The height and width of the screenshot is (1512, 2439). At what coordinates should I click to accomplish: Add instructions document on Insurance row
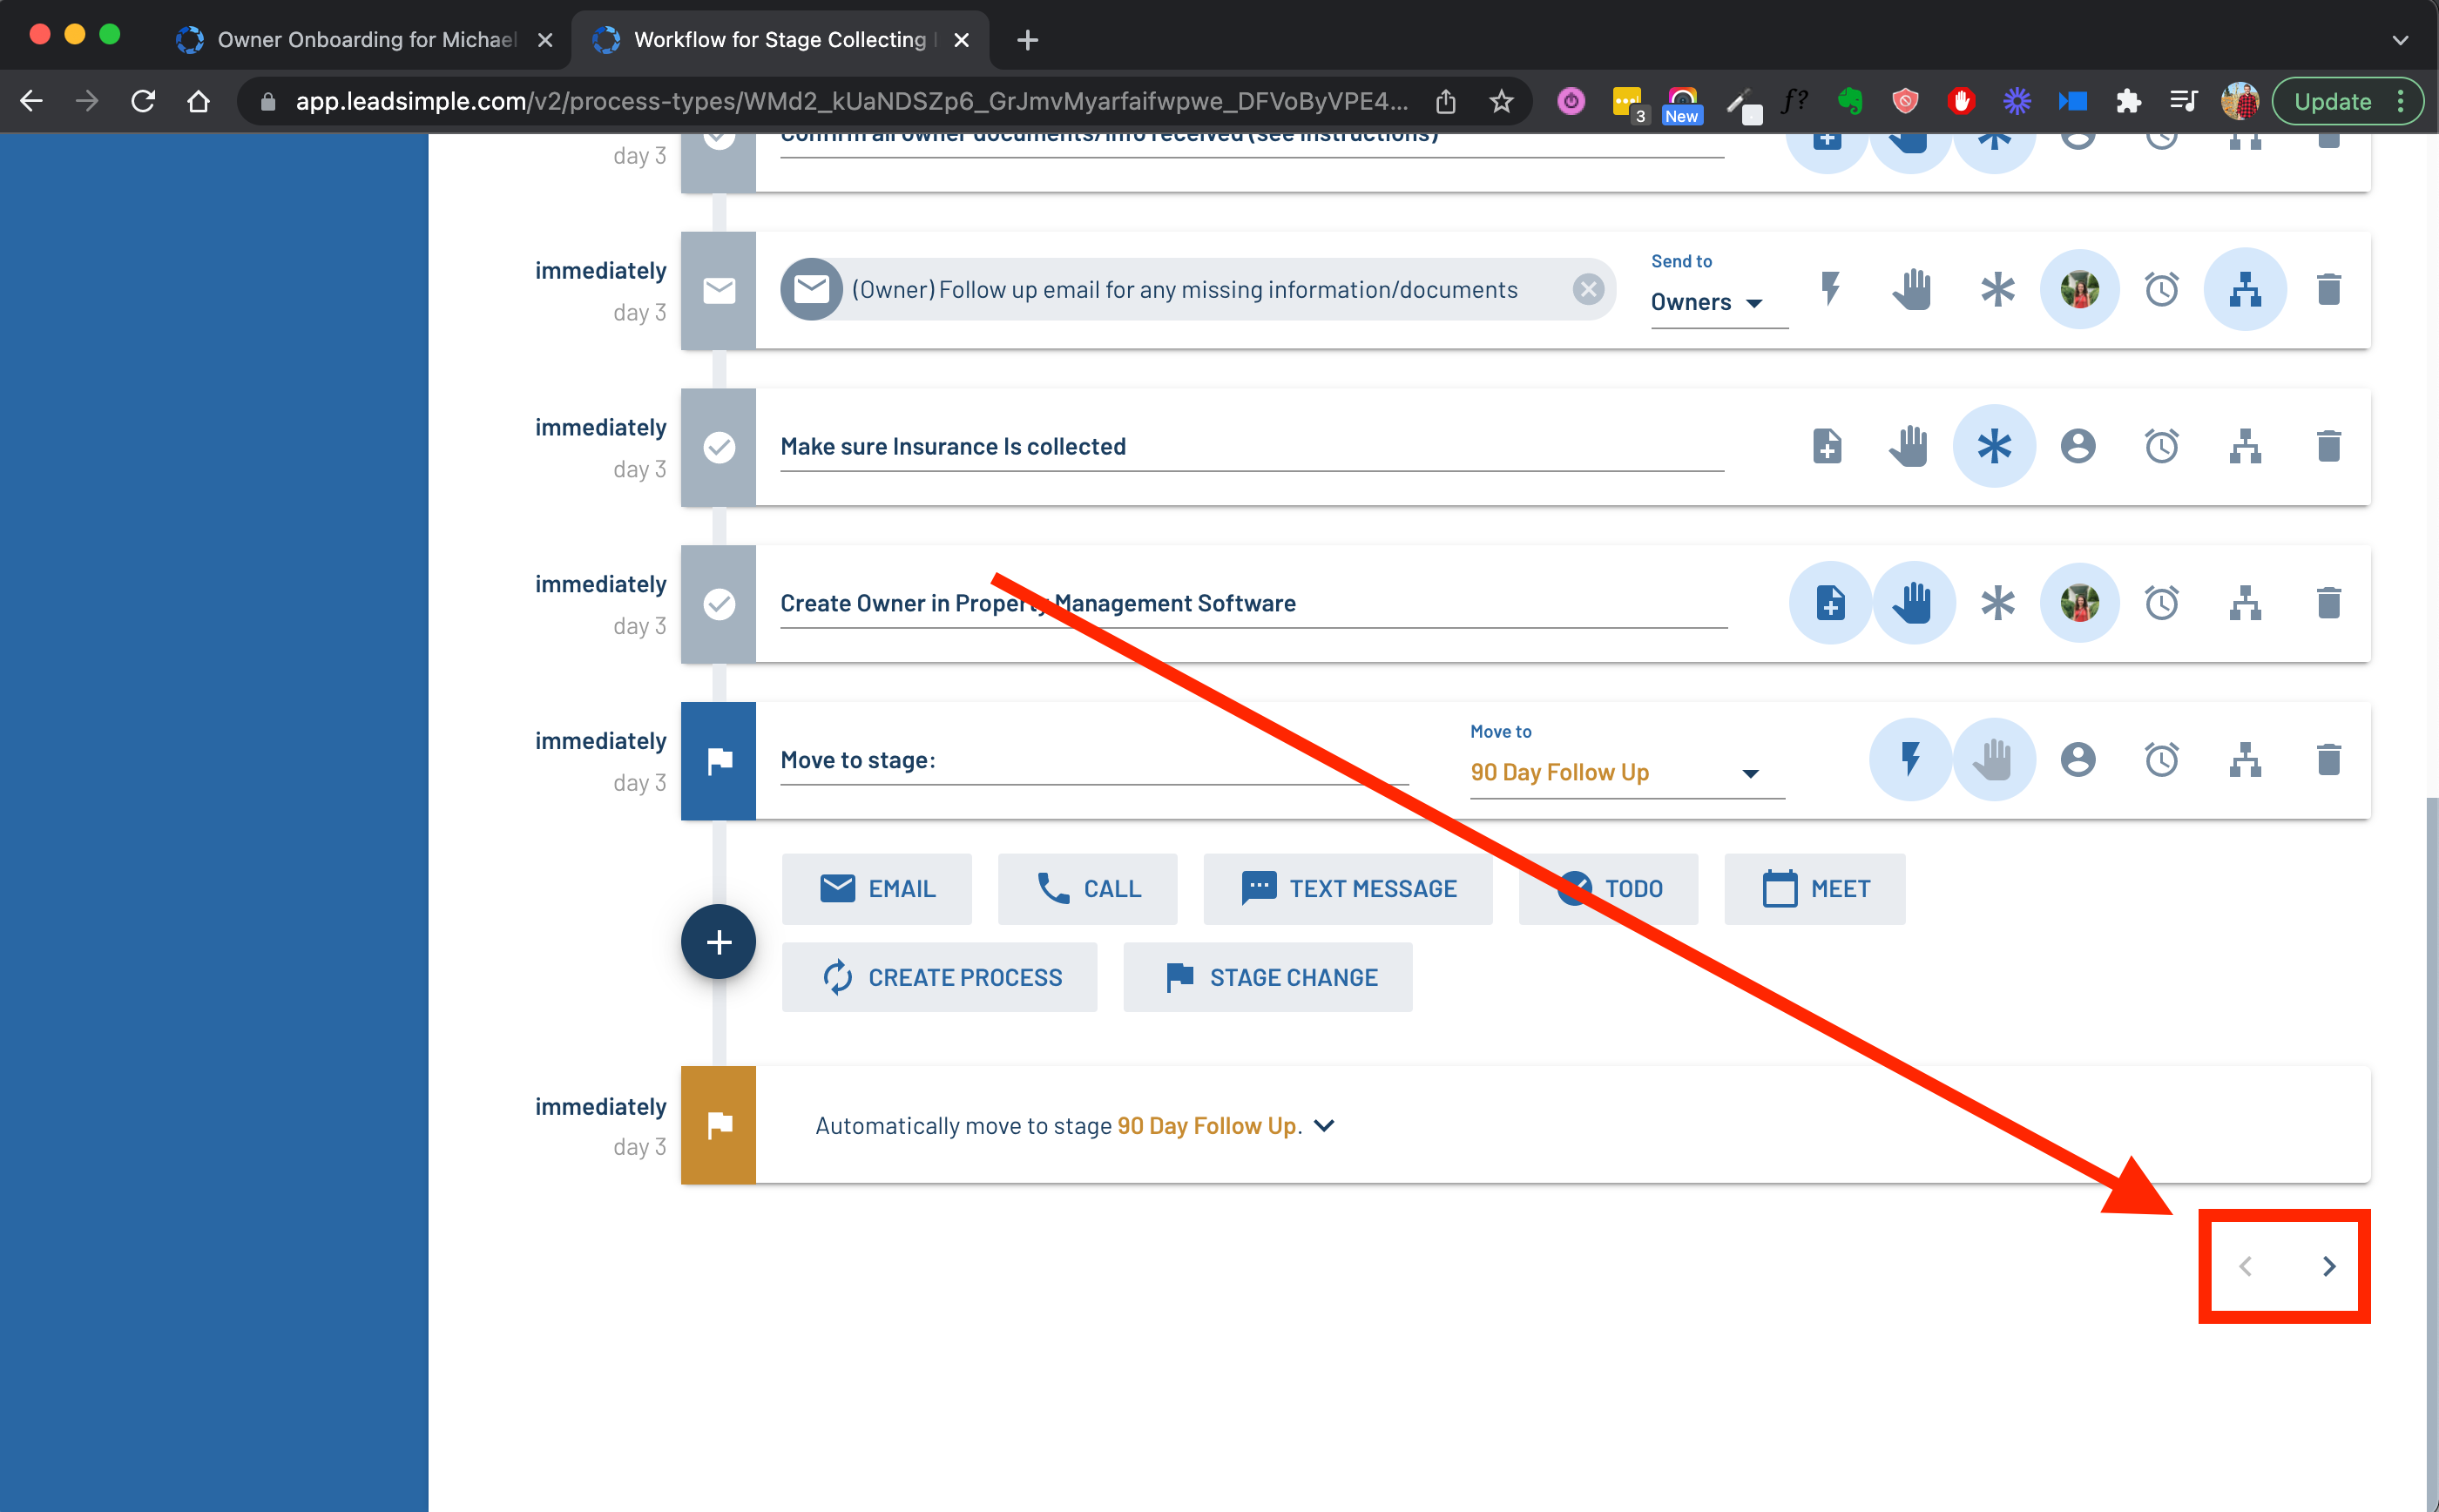pos(1827,446)
